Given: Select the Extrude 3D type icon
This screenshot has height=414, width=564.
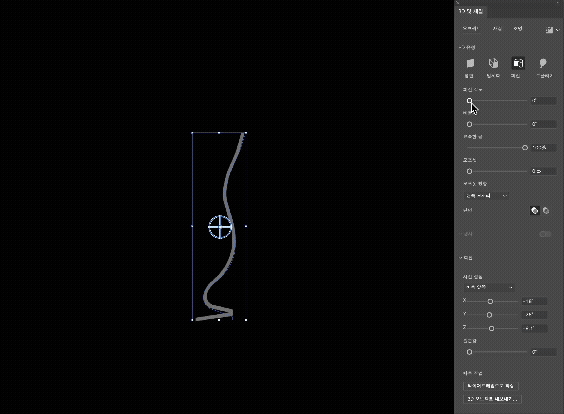Looking at the screenshot, I should tap(494, 64).
